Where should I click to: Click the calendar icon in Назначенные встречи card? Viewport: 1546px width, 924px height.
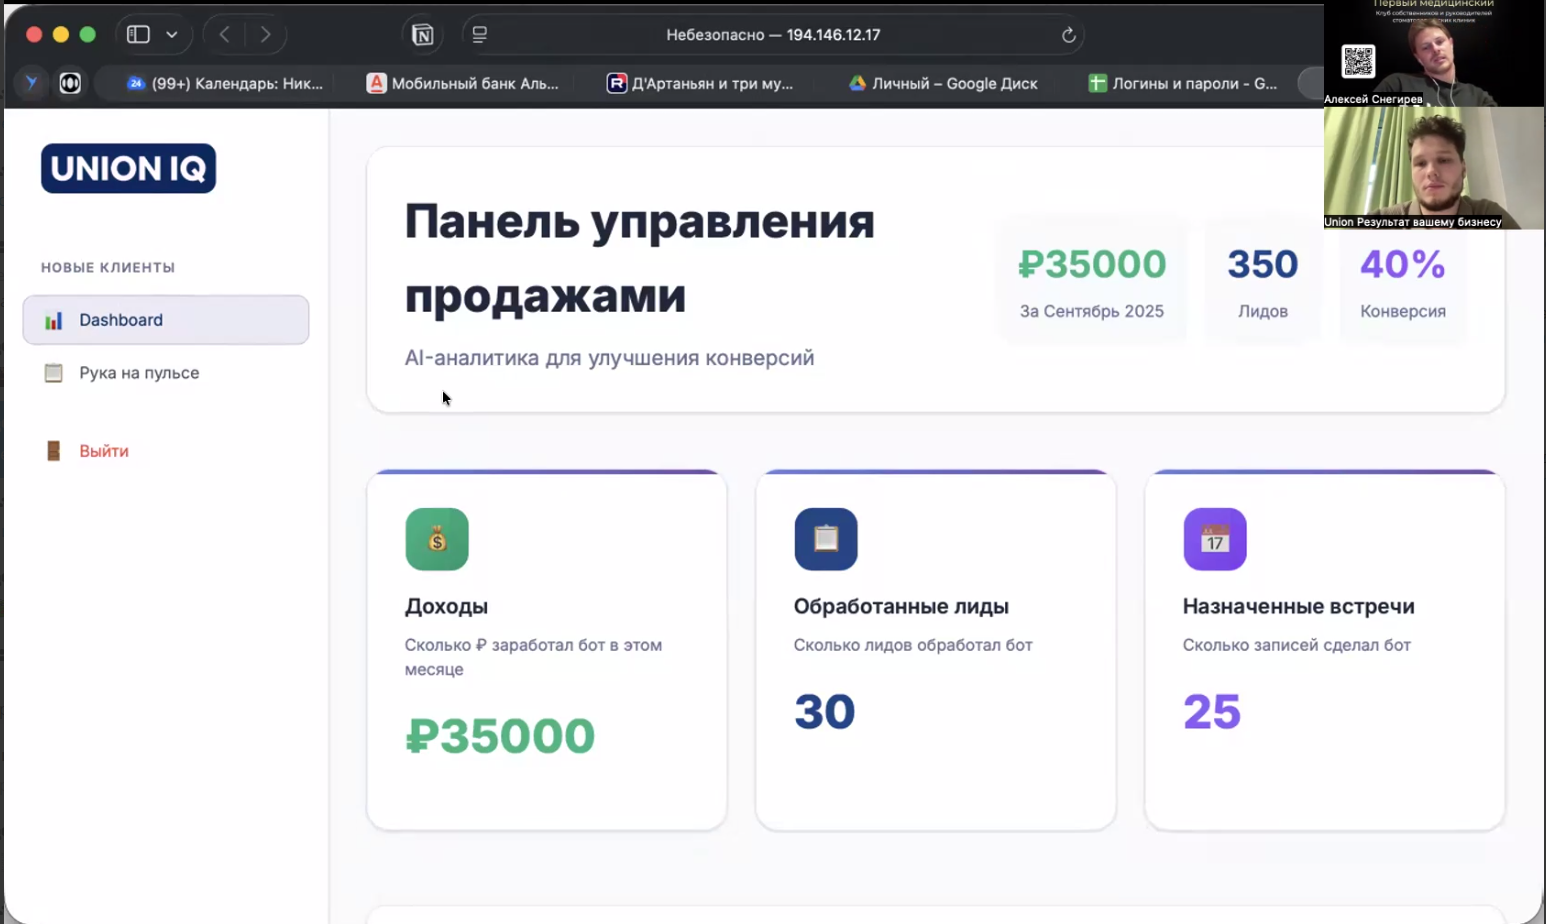pos(1215,539)
